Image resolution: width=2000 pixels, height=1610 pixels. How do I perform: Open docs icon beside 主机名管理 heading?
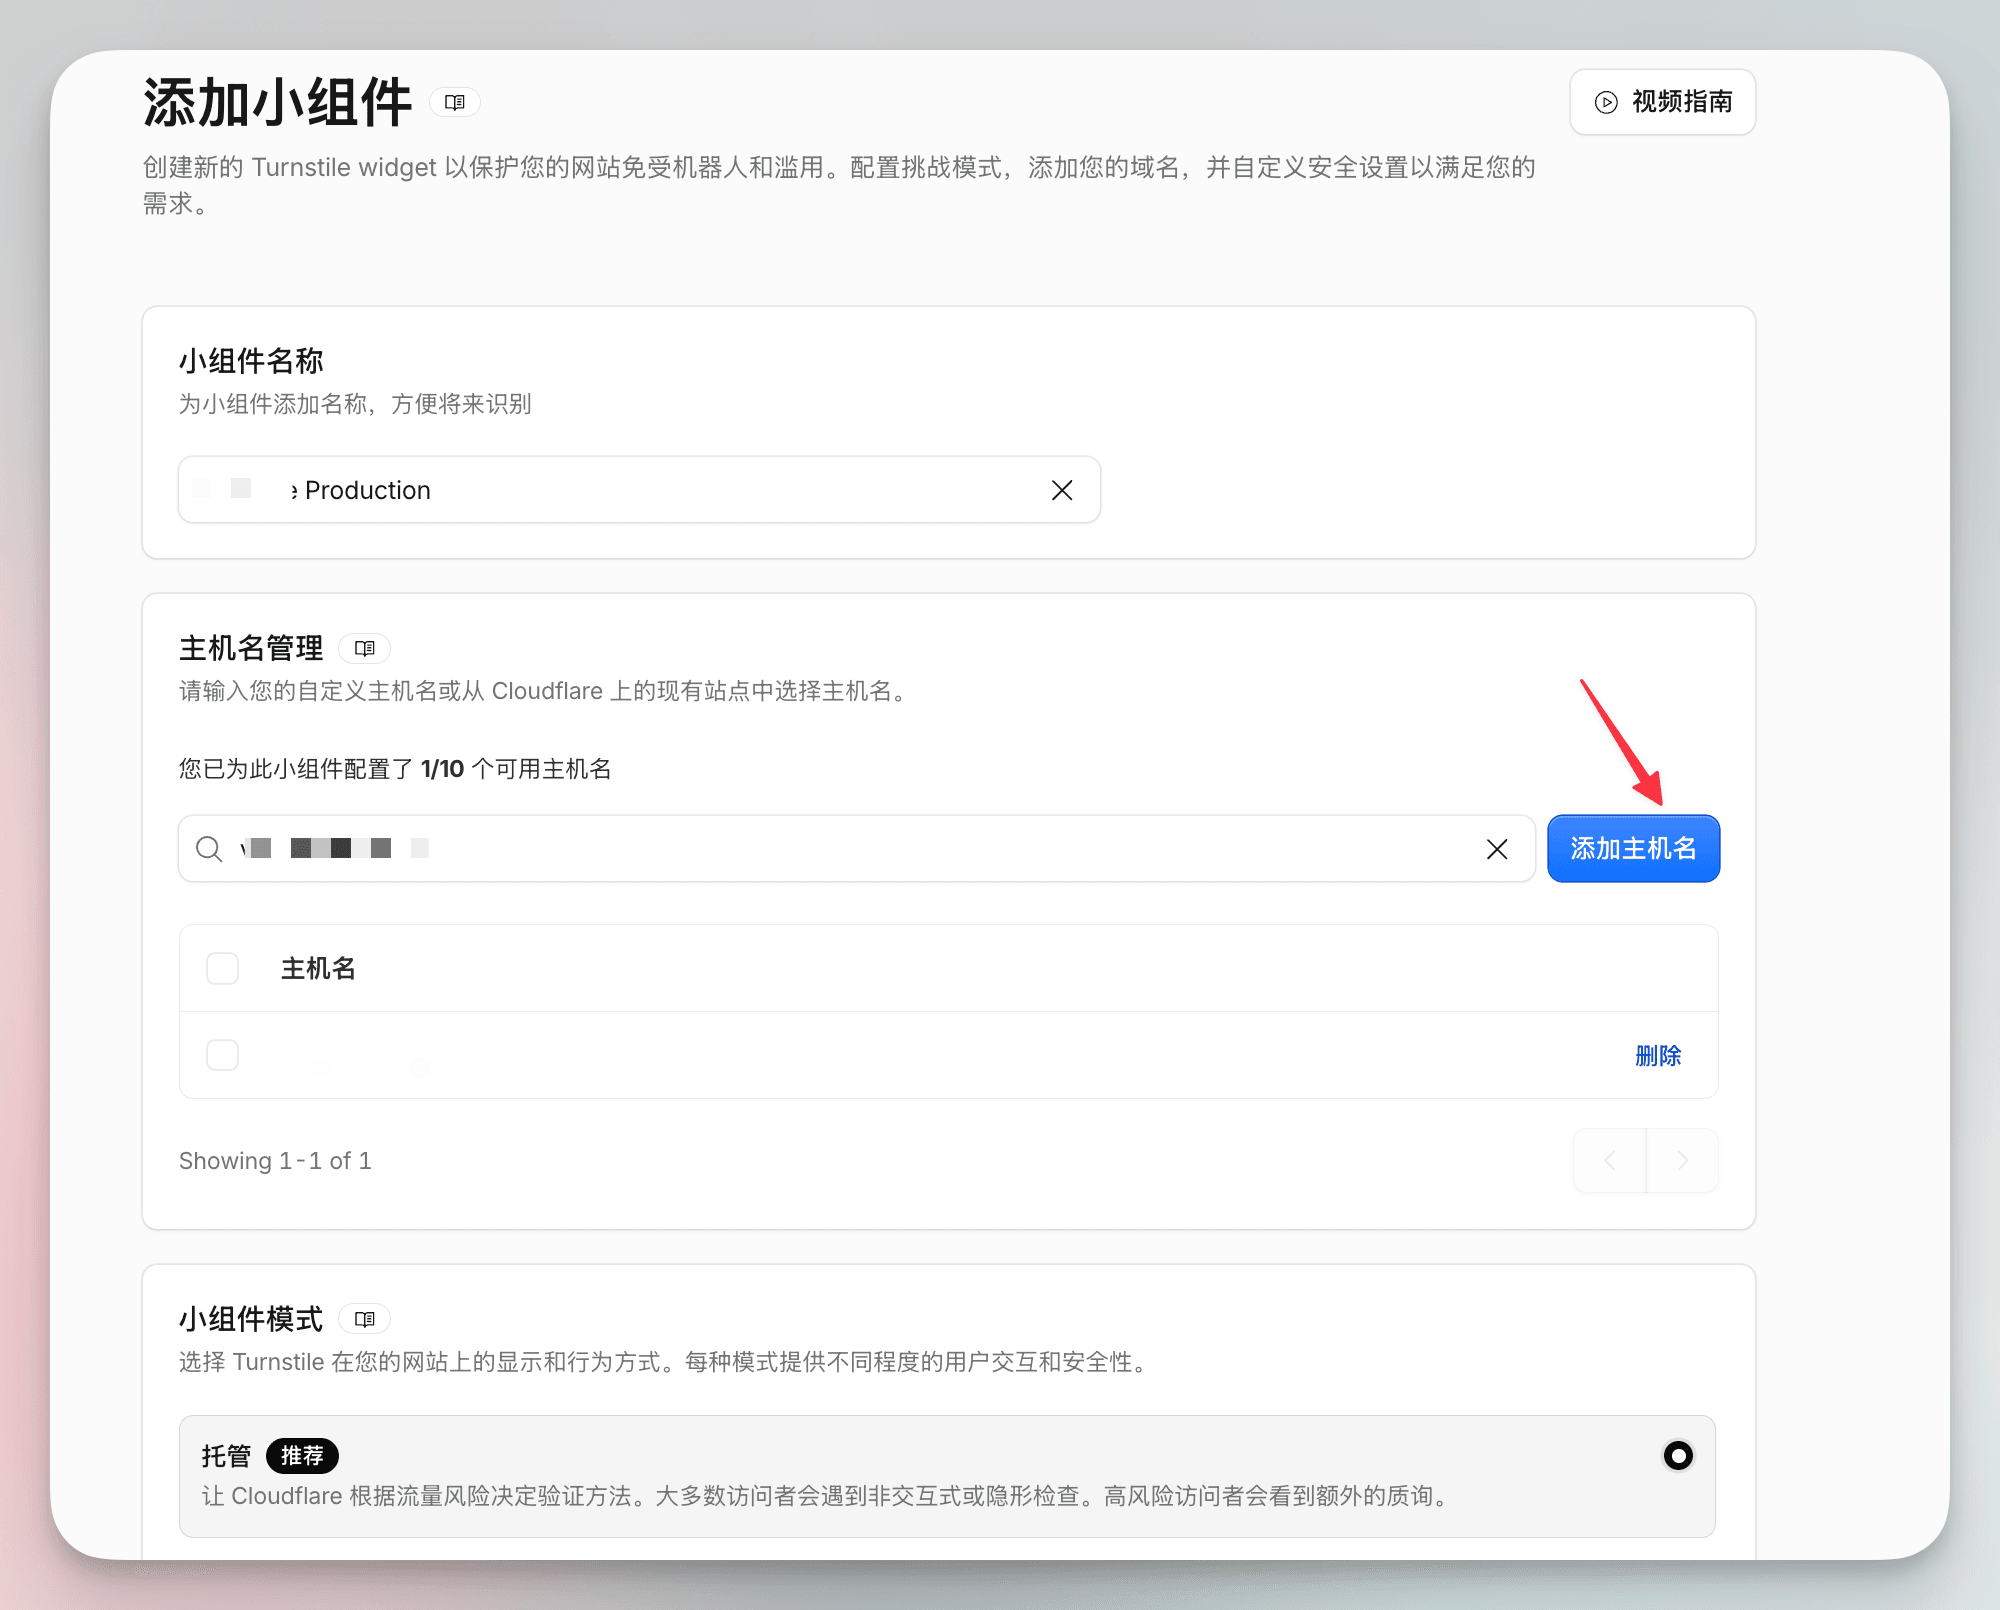[x=365, y=649]
